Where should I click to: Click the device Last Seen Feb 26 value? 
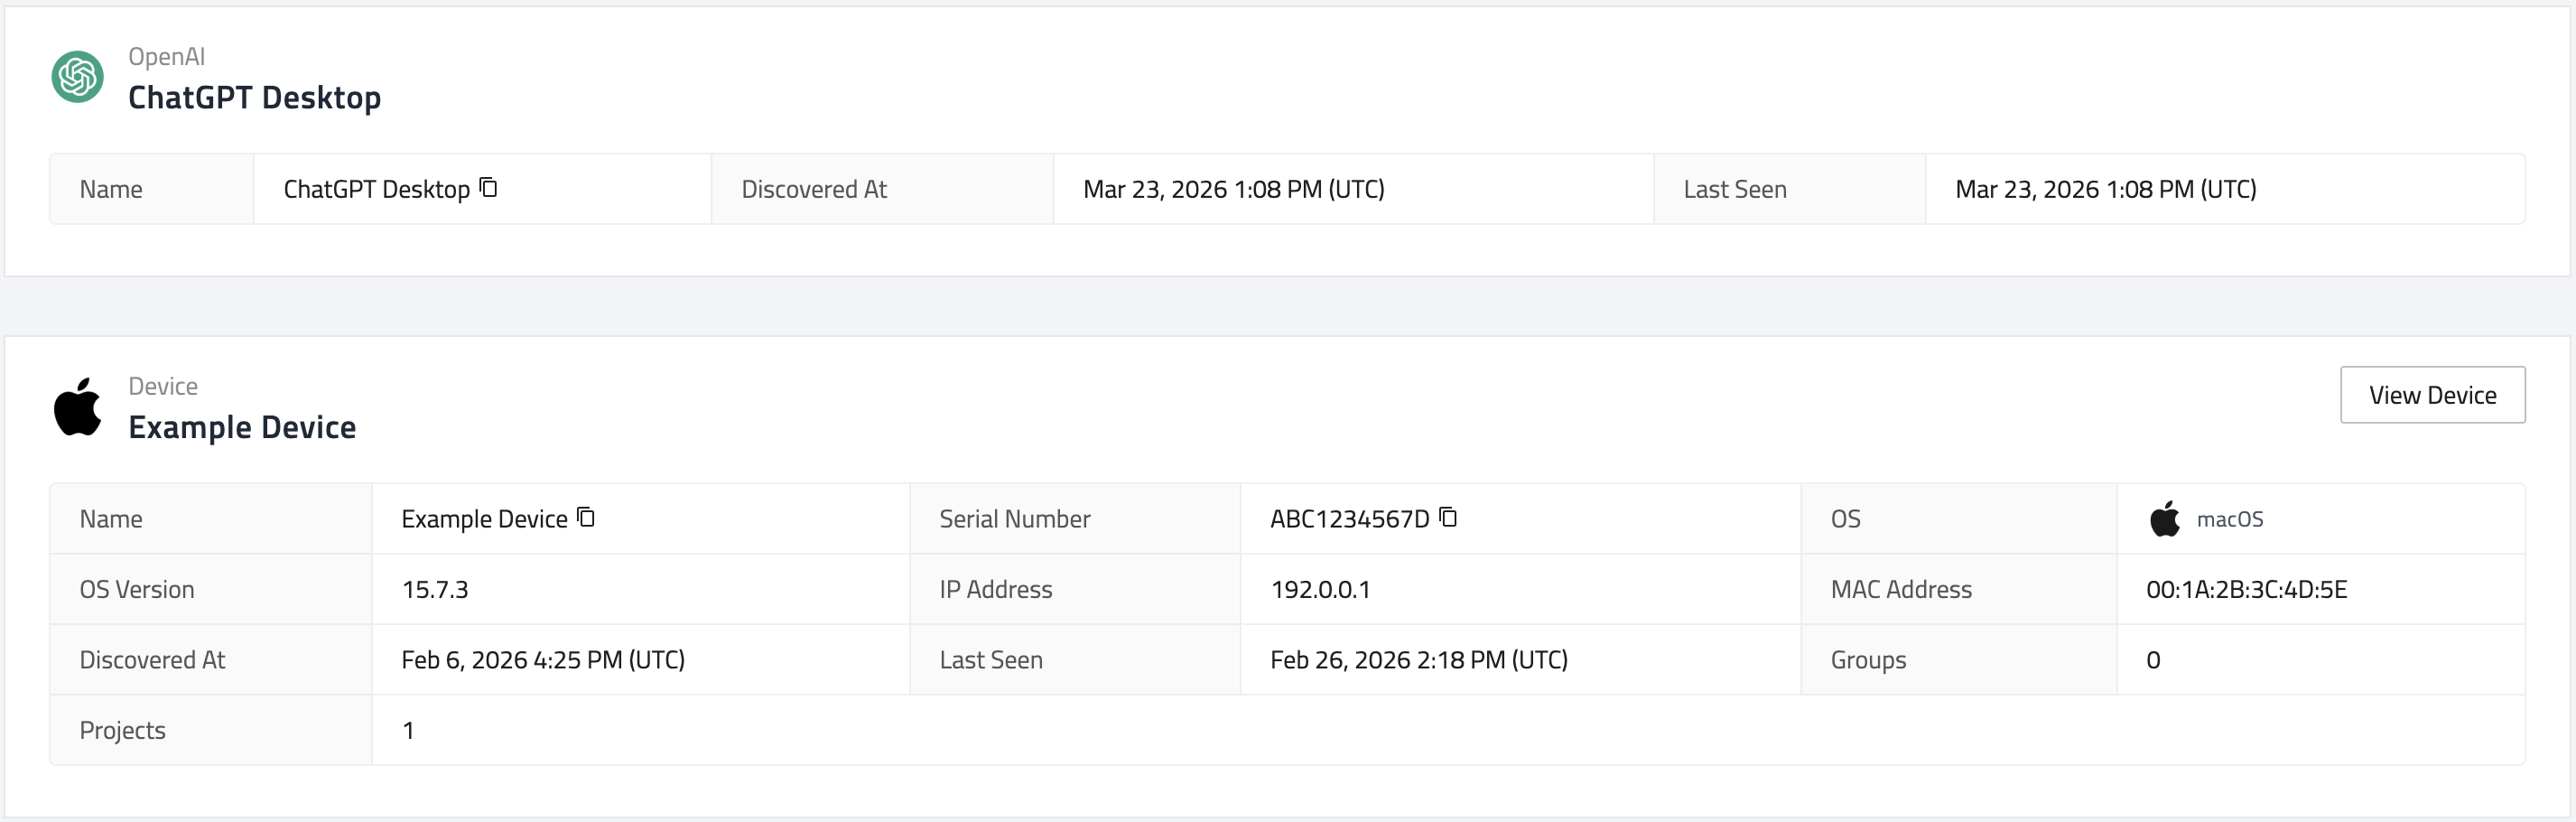coord(1418,660)
